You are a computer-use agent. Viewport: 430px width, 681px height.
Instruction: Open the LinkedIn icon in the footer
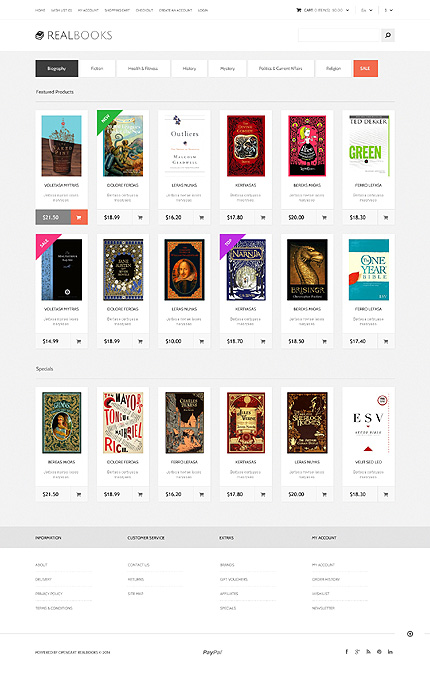(390, 651)
